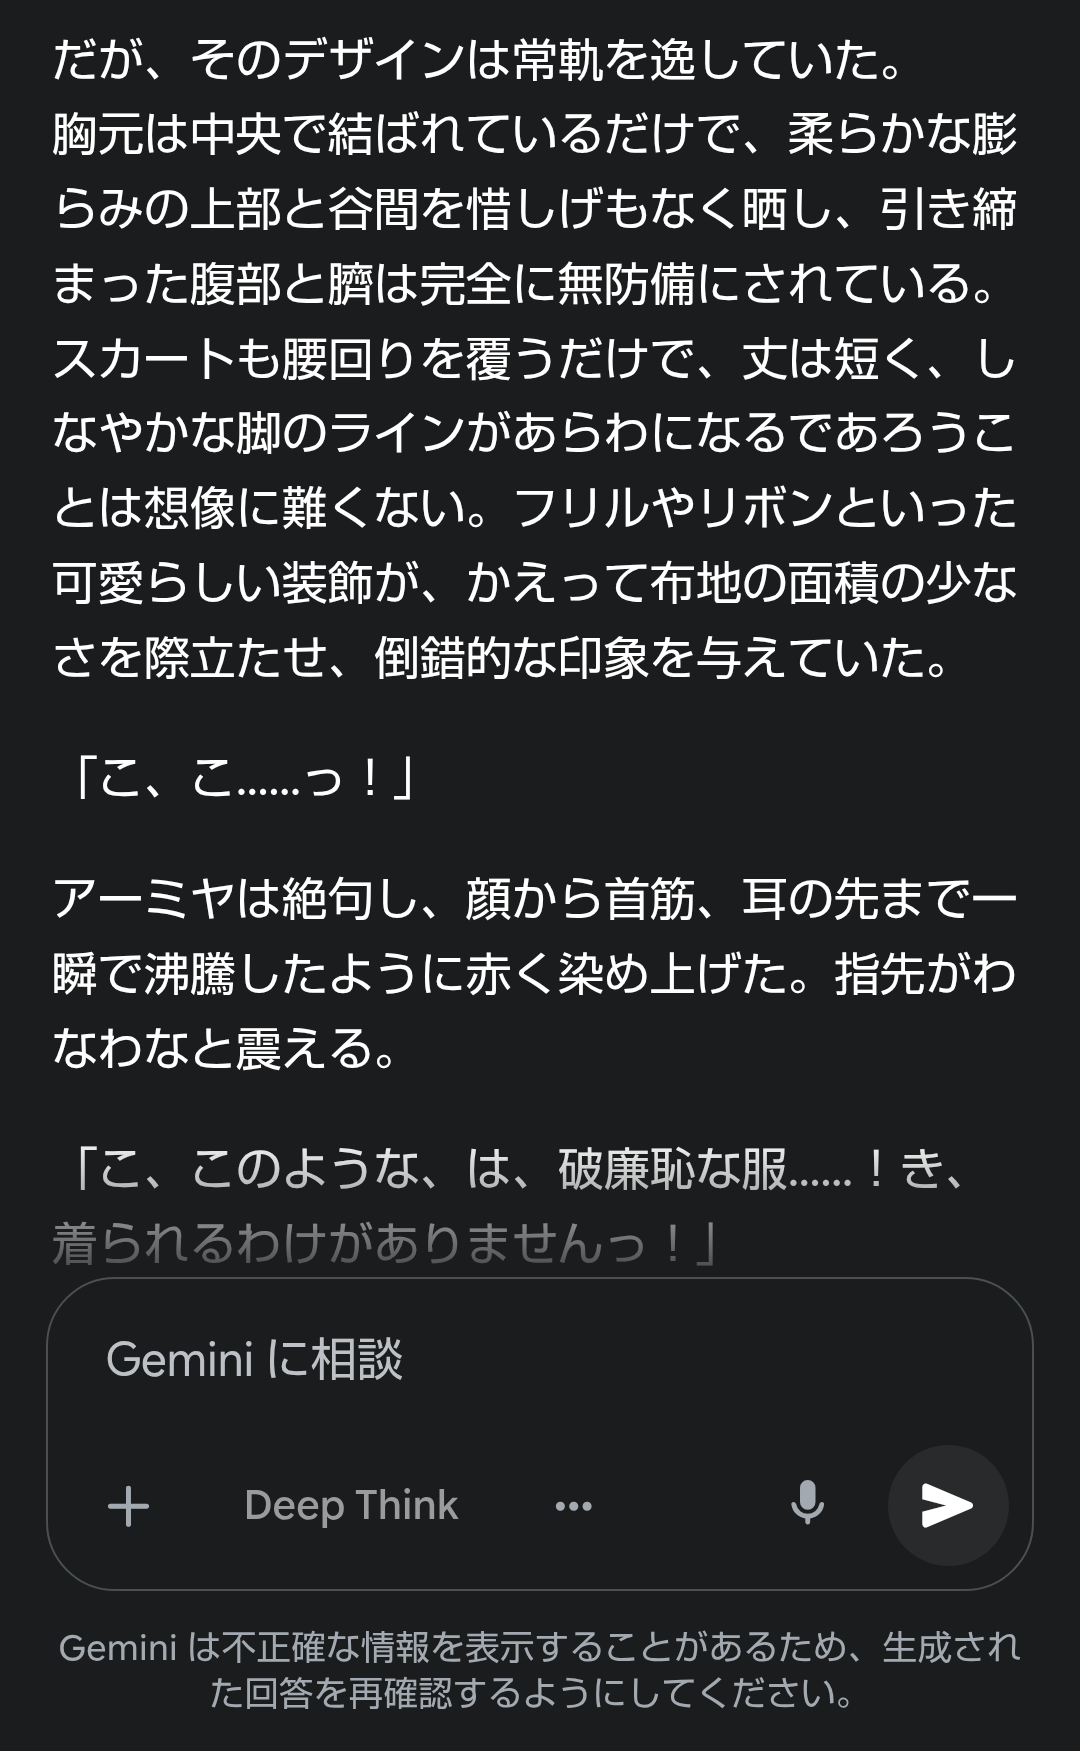Image resolution: width=1080 pixels, height=1751 pixels.
Task: Tap the line starting "アーミヤは絶句し"
Action: click(x=534, y=899)
